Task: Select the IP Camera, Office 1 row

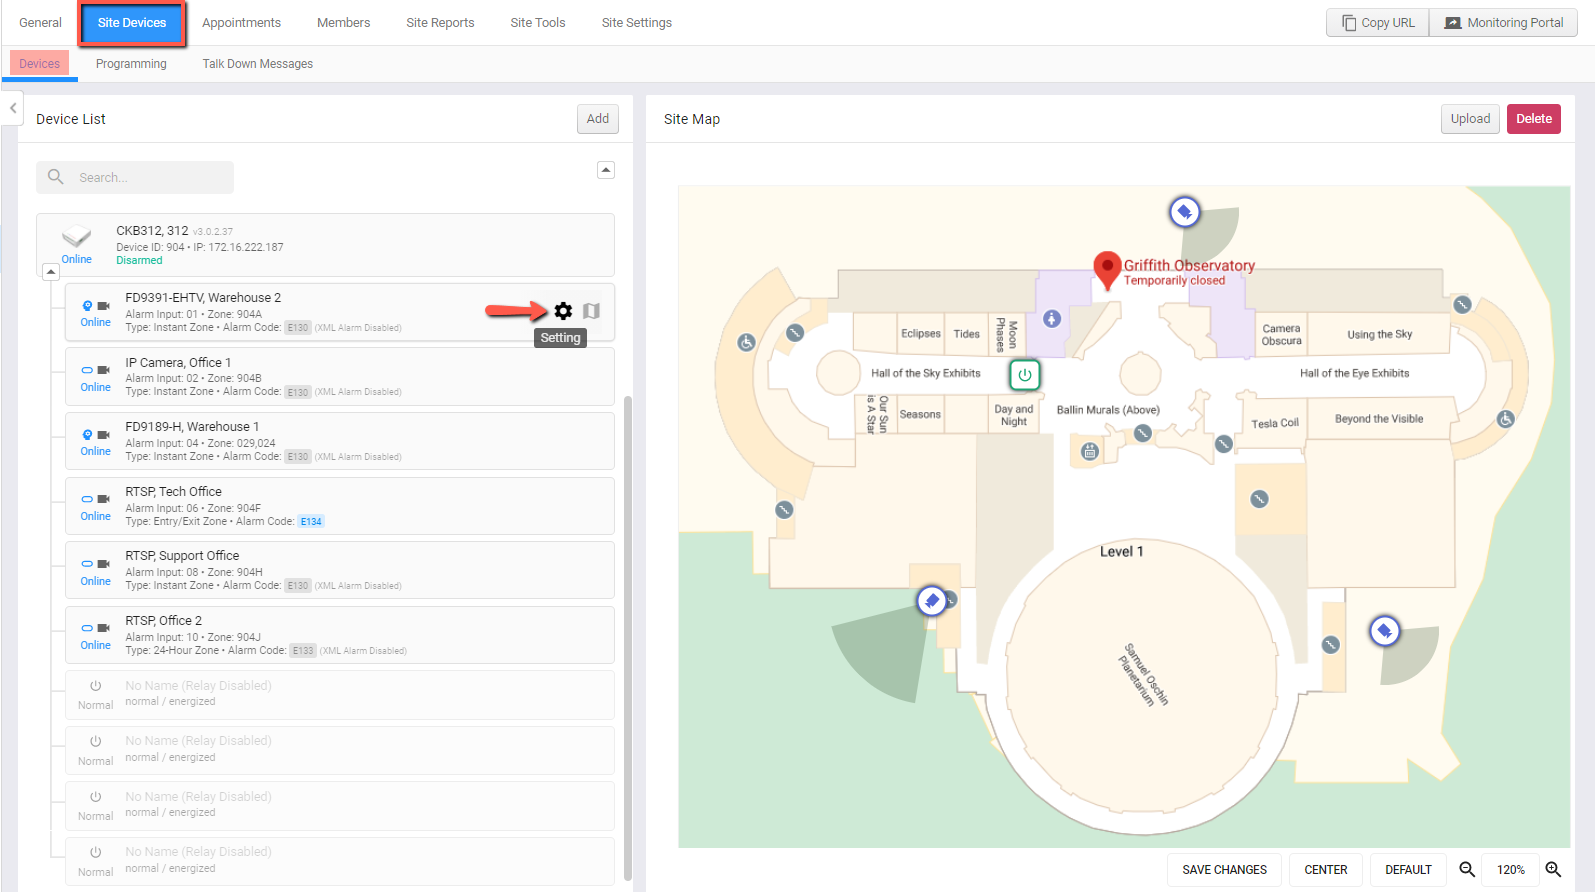Action: pyautogui.click(x=340, y=377)
